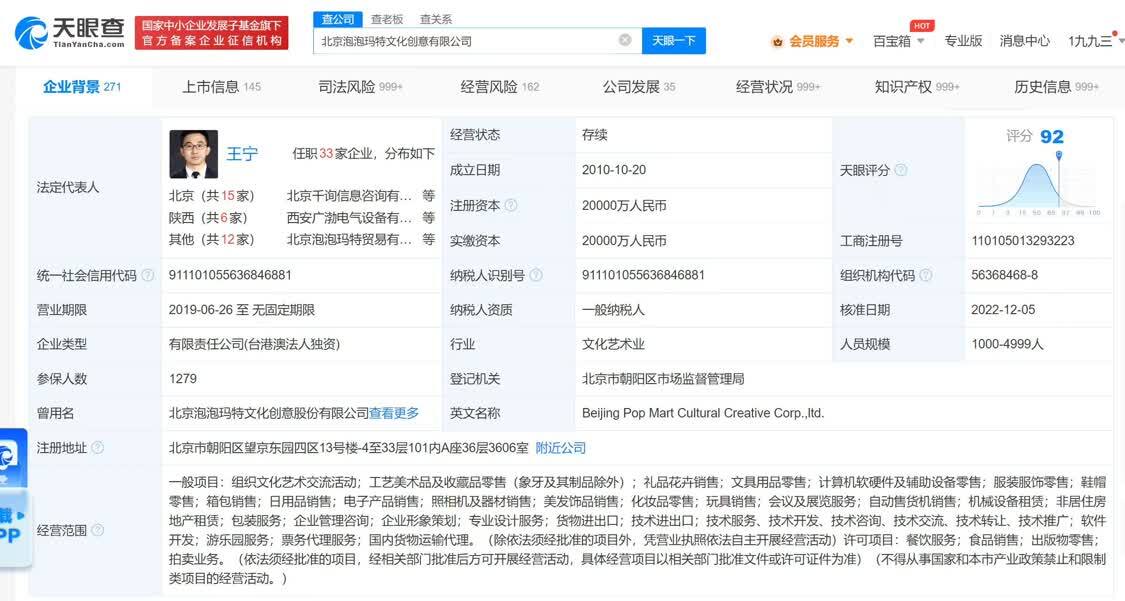Click 等 after 北京千询信息咨询有…
This screenshot has height=601, width=1125.
(x=428, y=196)
